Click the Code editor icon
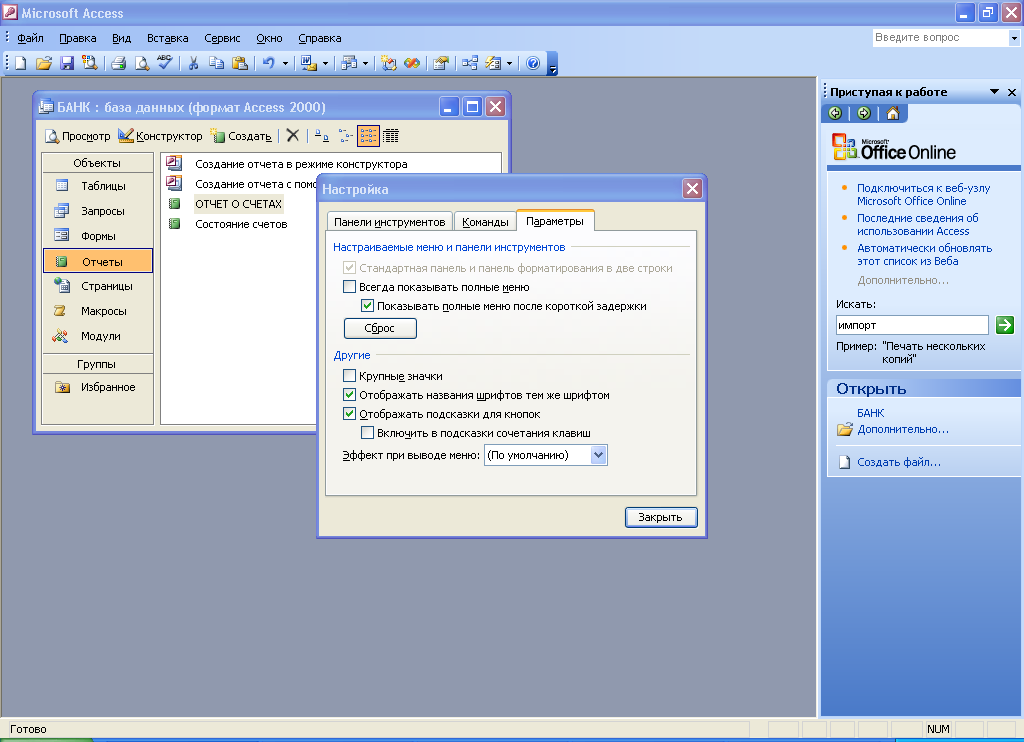 [389, 63]
